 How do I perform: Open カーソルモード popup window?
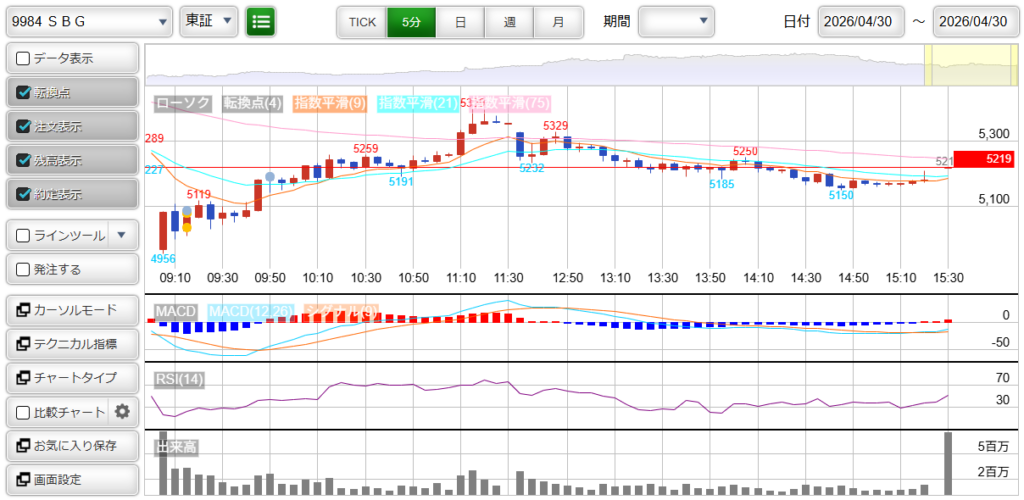pyautogui.click(x=71, y=310)
